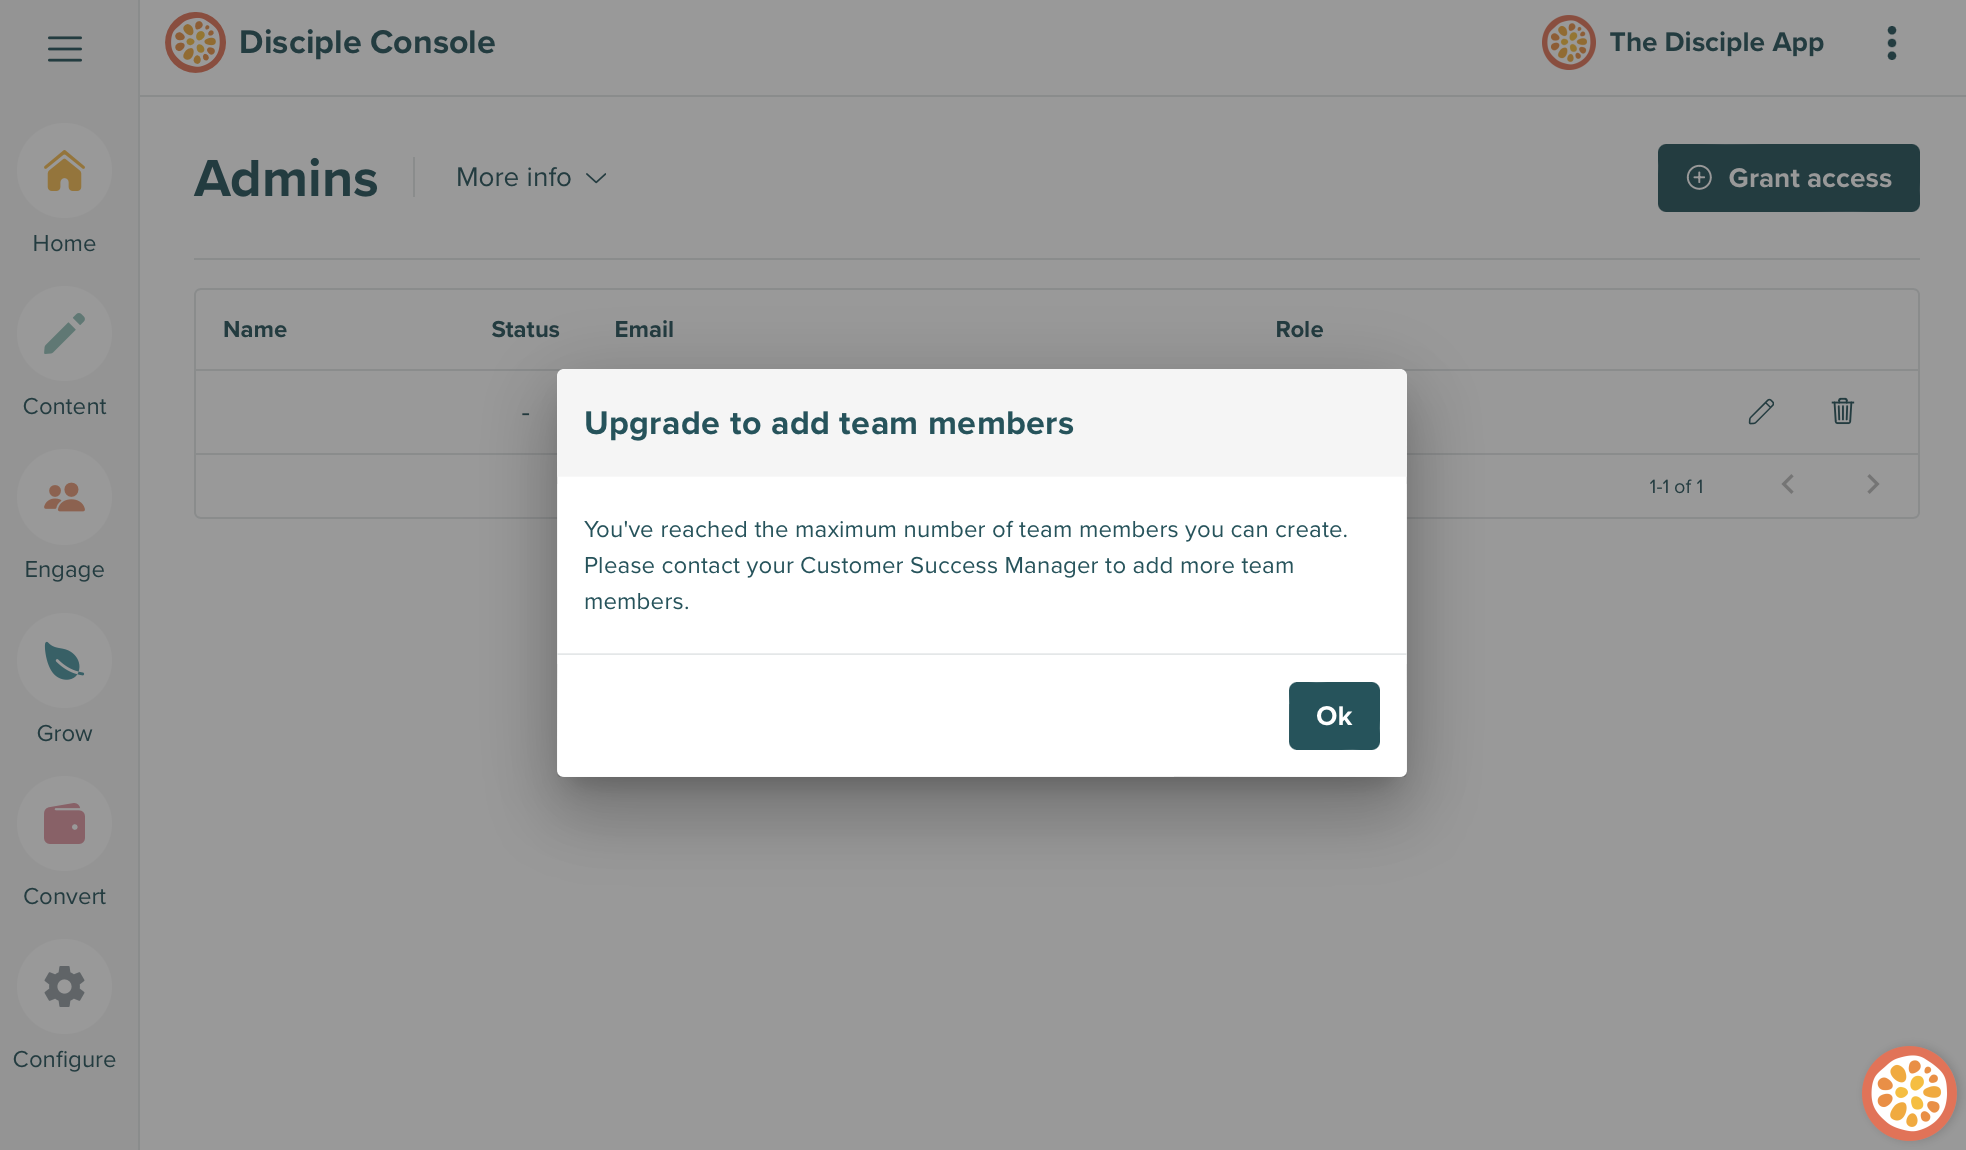Select the Engage people icon

64,497
